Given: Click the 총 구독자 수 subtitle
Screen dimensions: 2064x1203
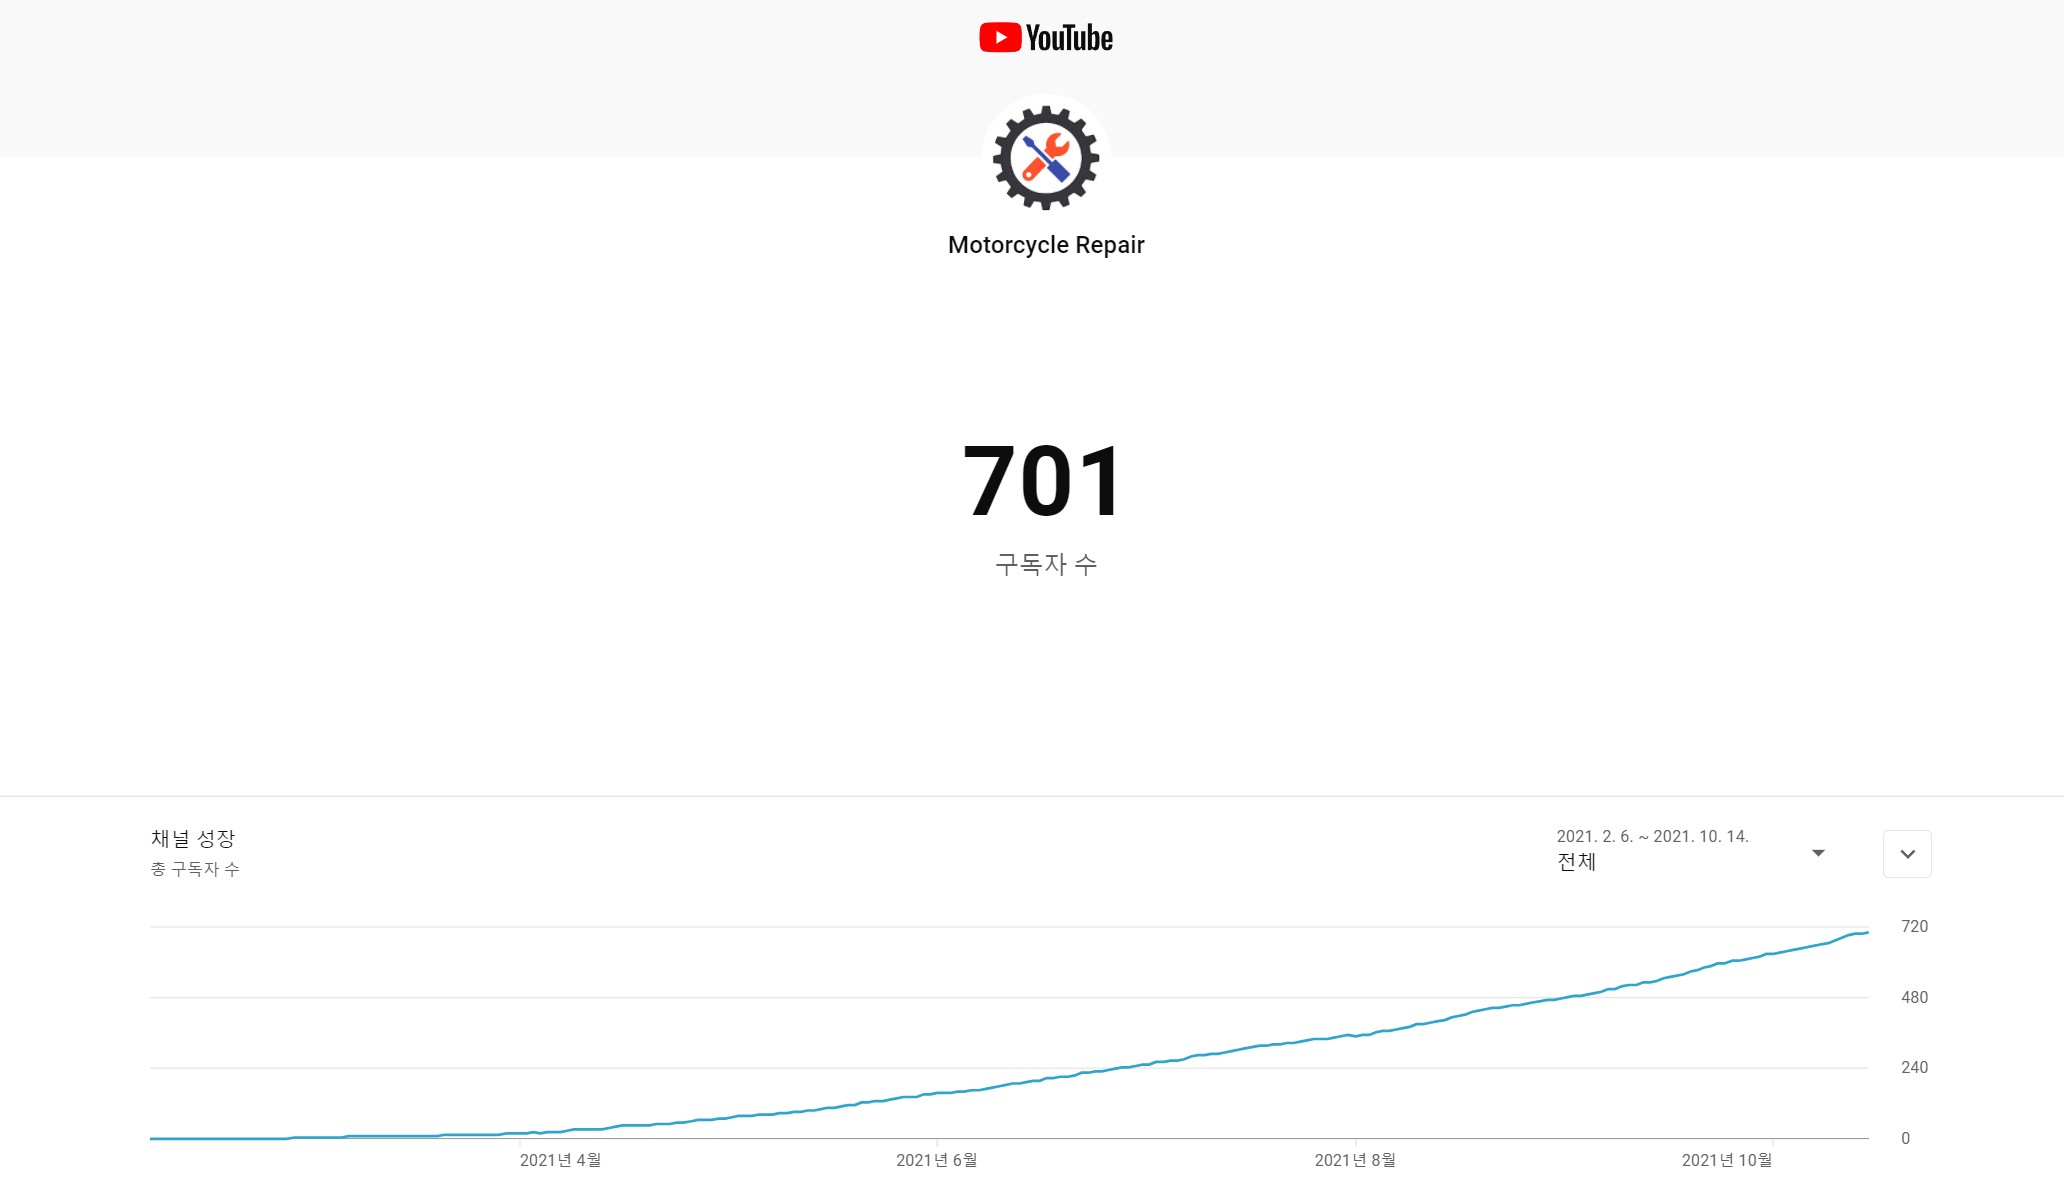Looking at the screenshot, I should [195, 869].
